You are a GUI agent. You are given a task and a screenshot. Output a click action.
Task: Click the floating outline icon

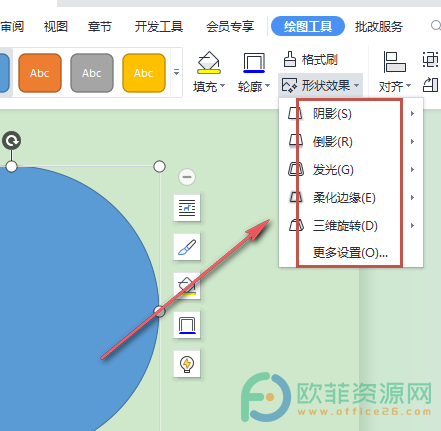(187, 325)
